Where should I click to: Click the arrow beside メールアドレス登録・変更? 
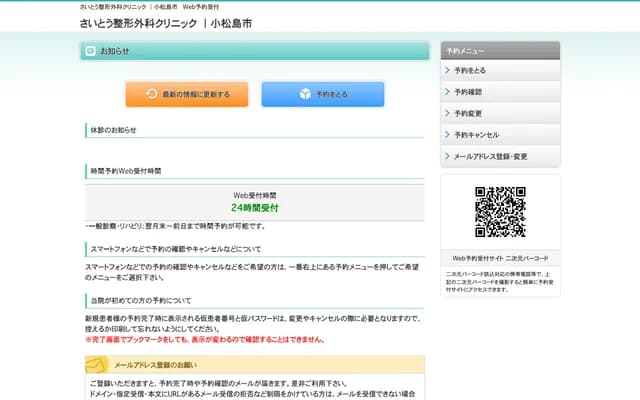[x=447, y=156]
